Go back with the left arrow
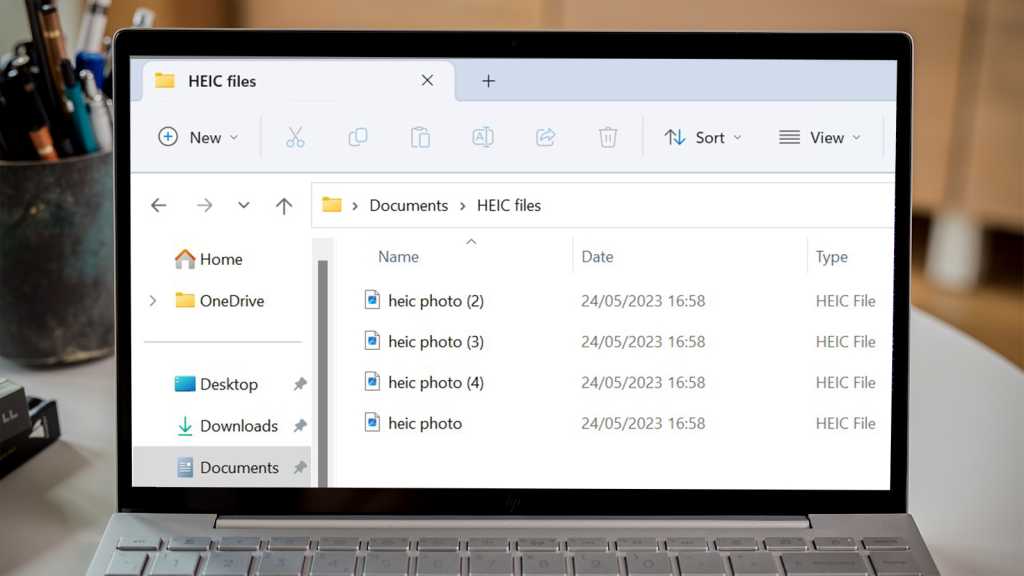 click(x=159, y=206)
